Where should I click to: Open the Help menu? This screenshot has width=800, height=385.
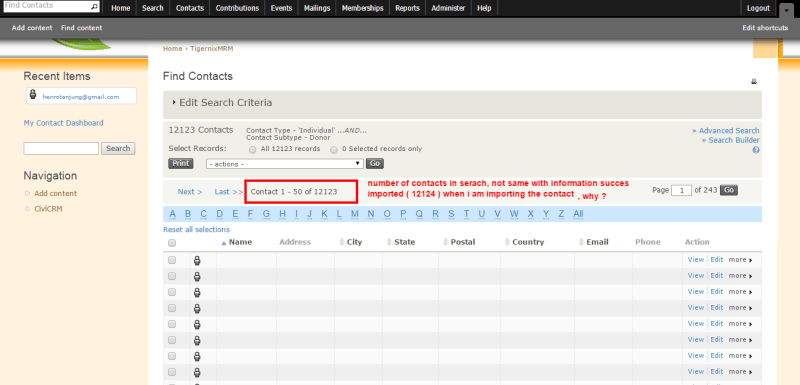[x=484, y=8]
